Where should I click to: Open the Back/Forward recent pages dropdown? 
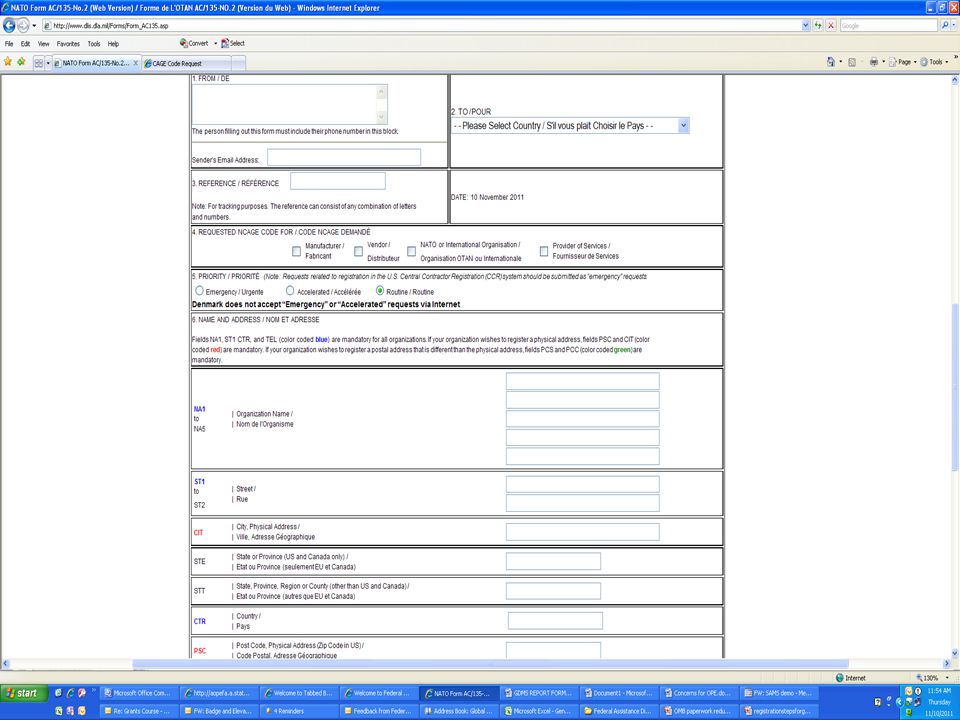[34, 26]
